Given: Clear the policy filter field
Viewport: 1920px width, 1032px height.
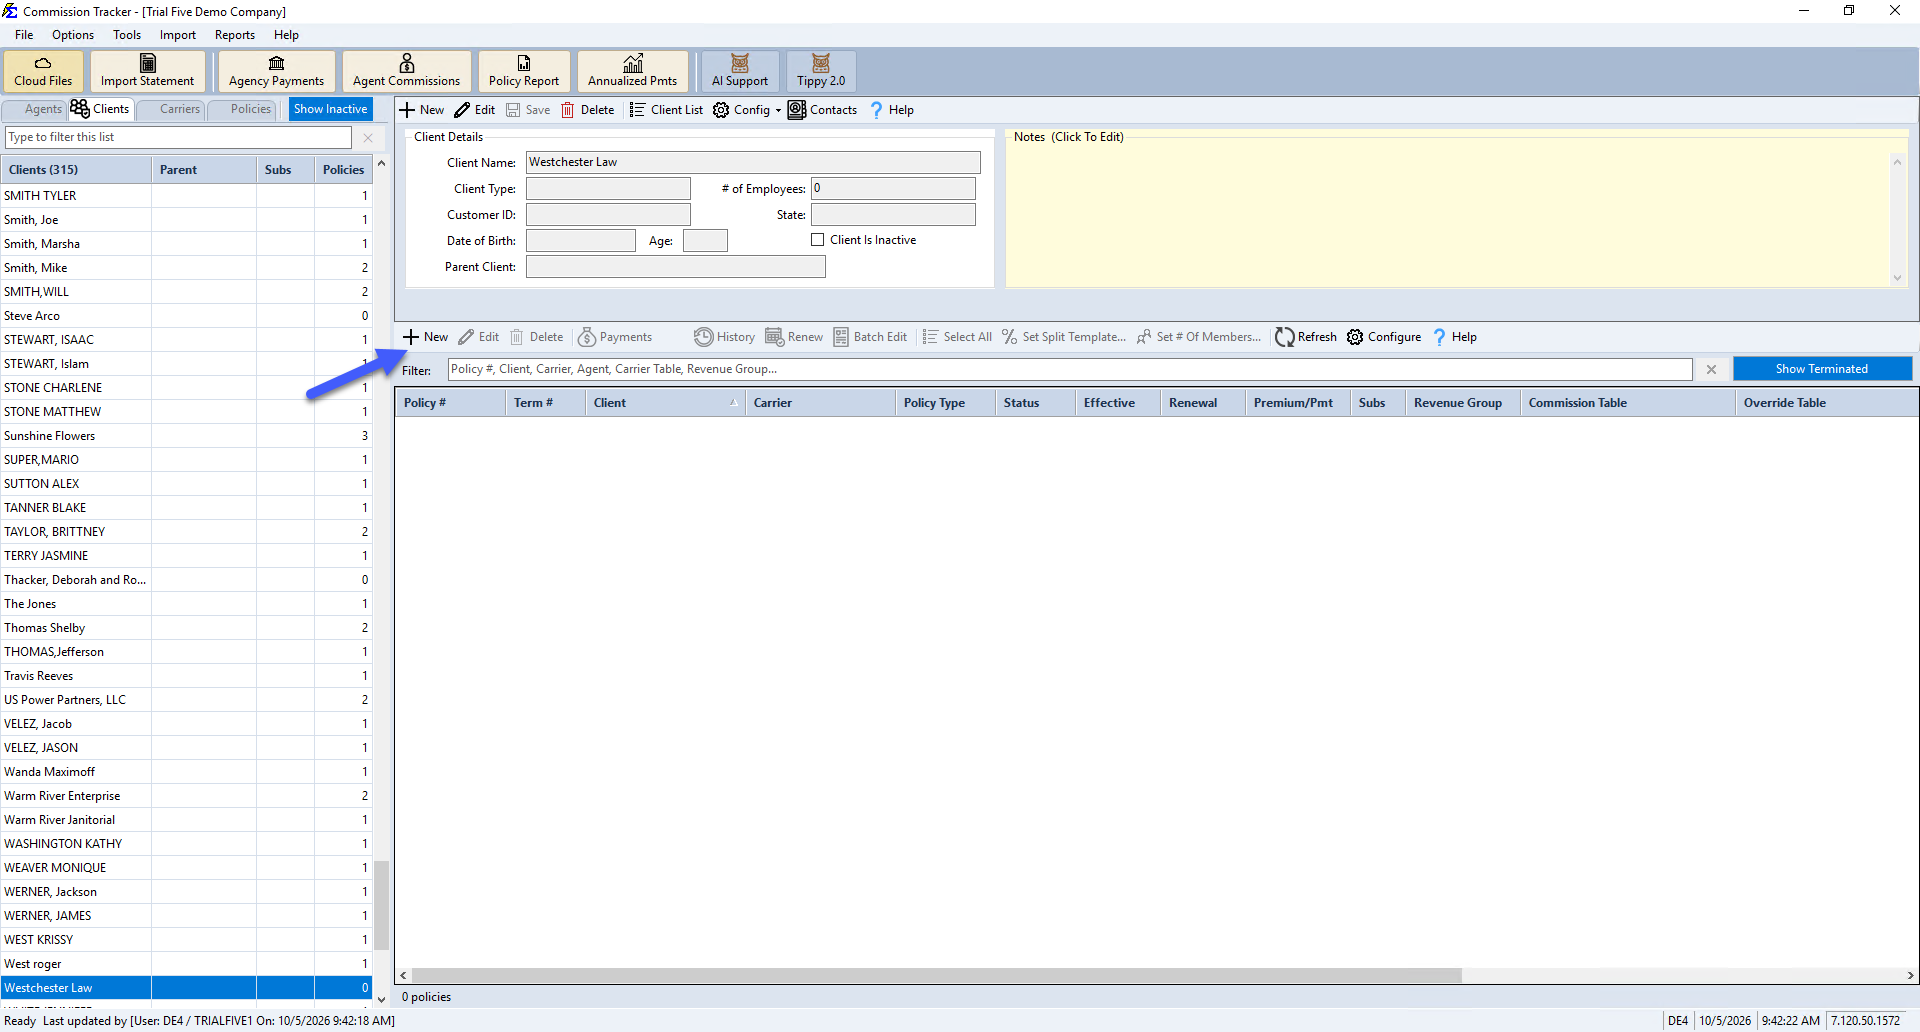Looking at the screenshot, I should [1711, 369].
